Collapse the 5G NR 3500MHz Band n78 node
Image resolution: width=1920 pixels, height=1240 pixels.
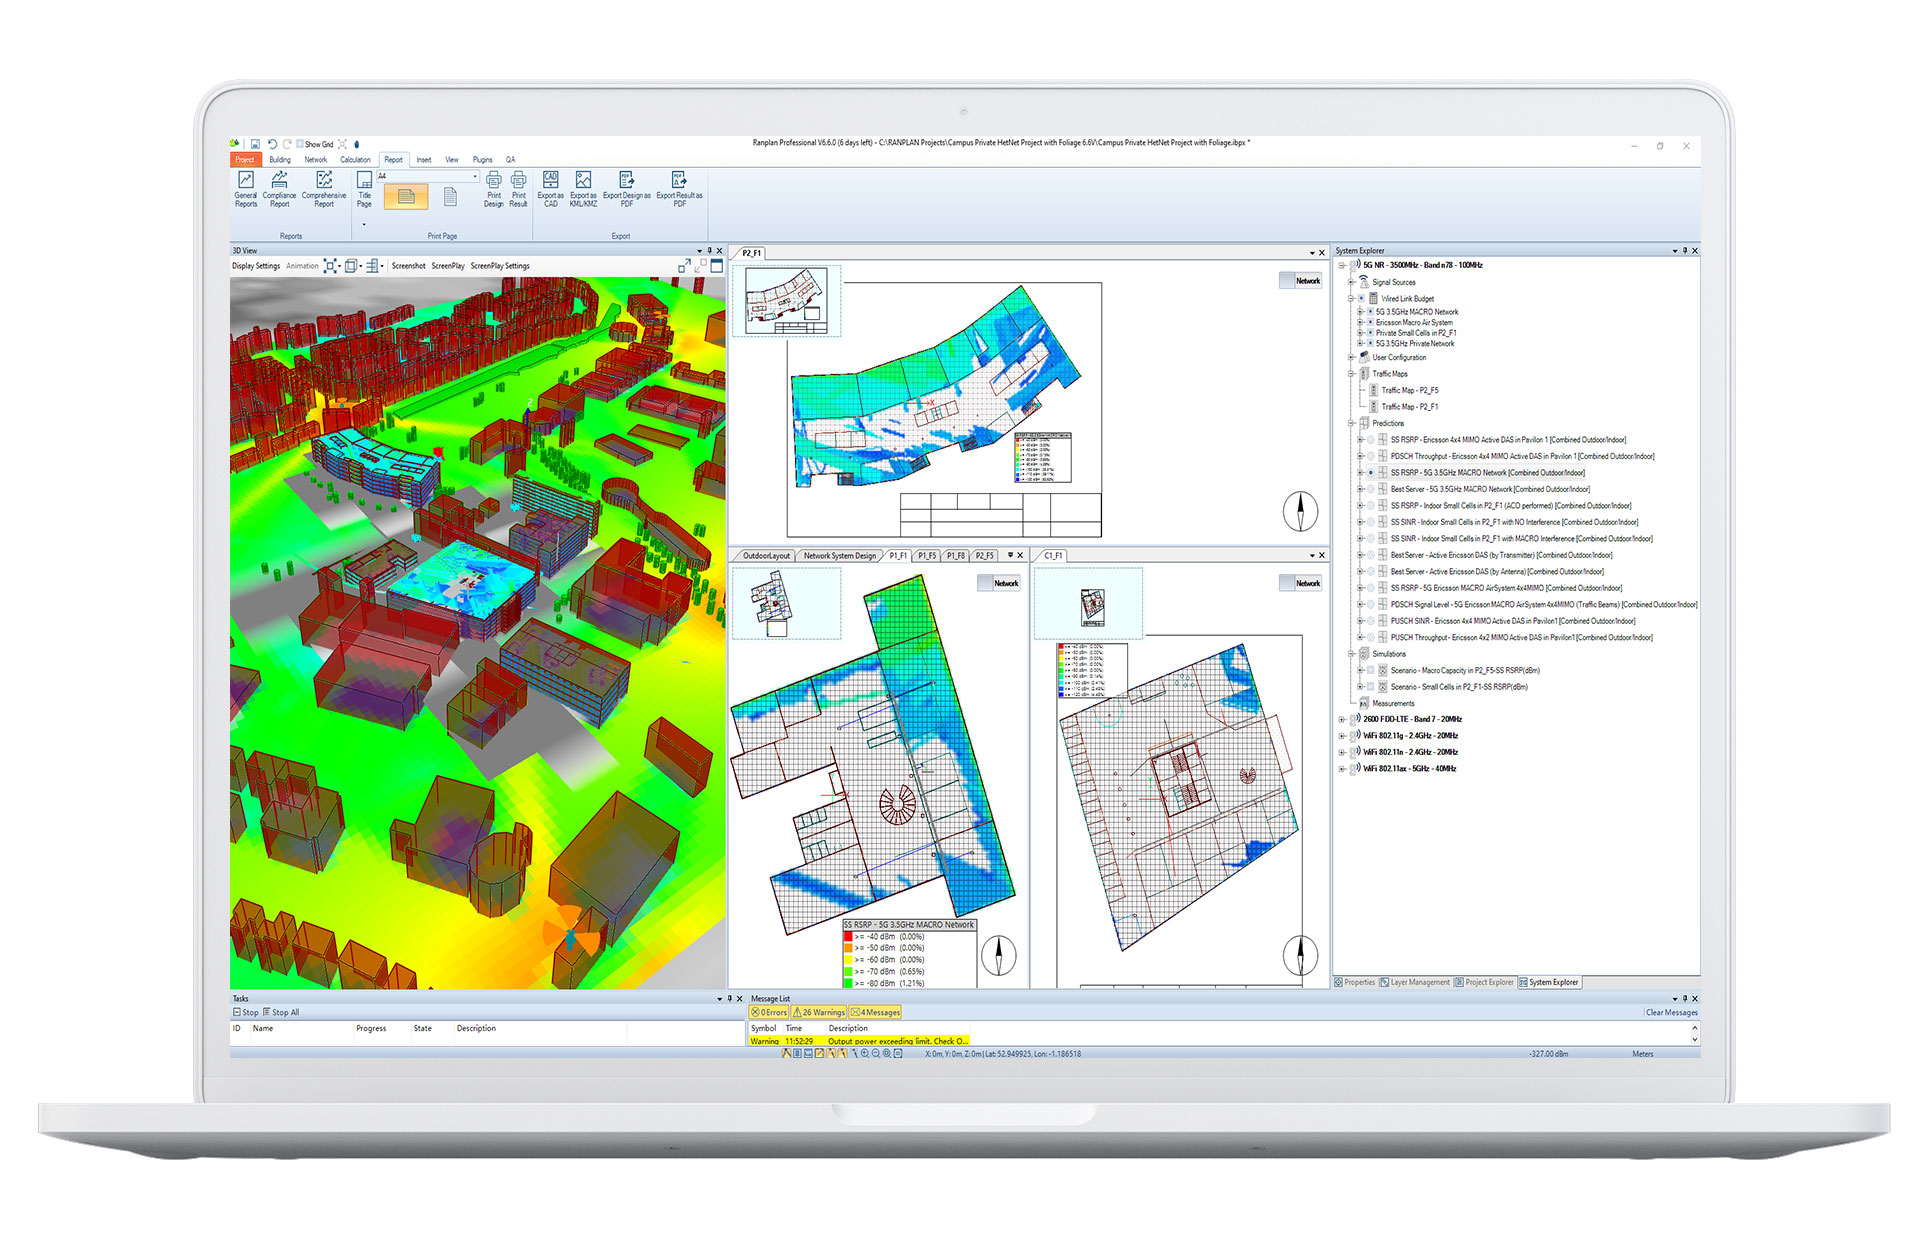[1342, 266]
